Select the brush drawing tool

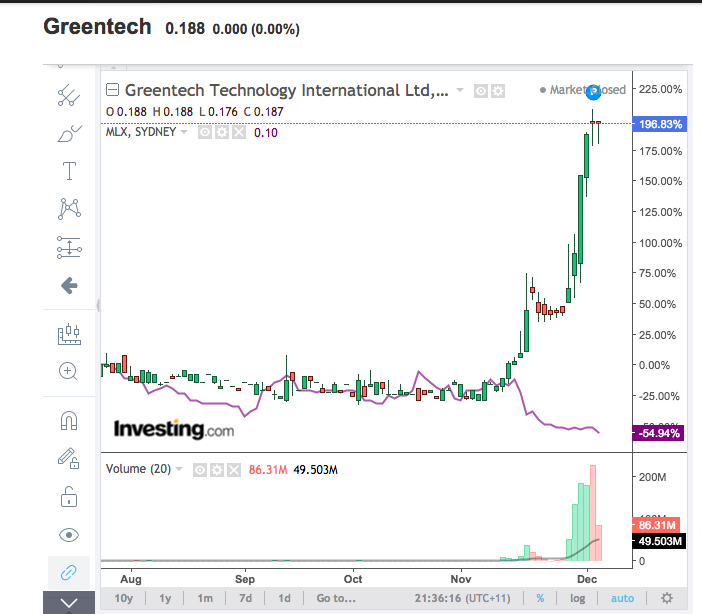[x=69, y=133]
